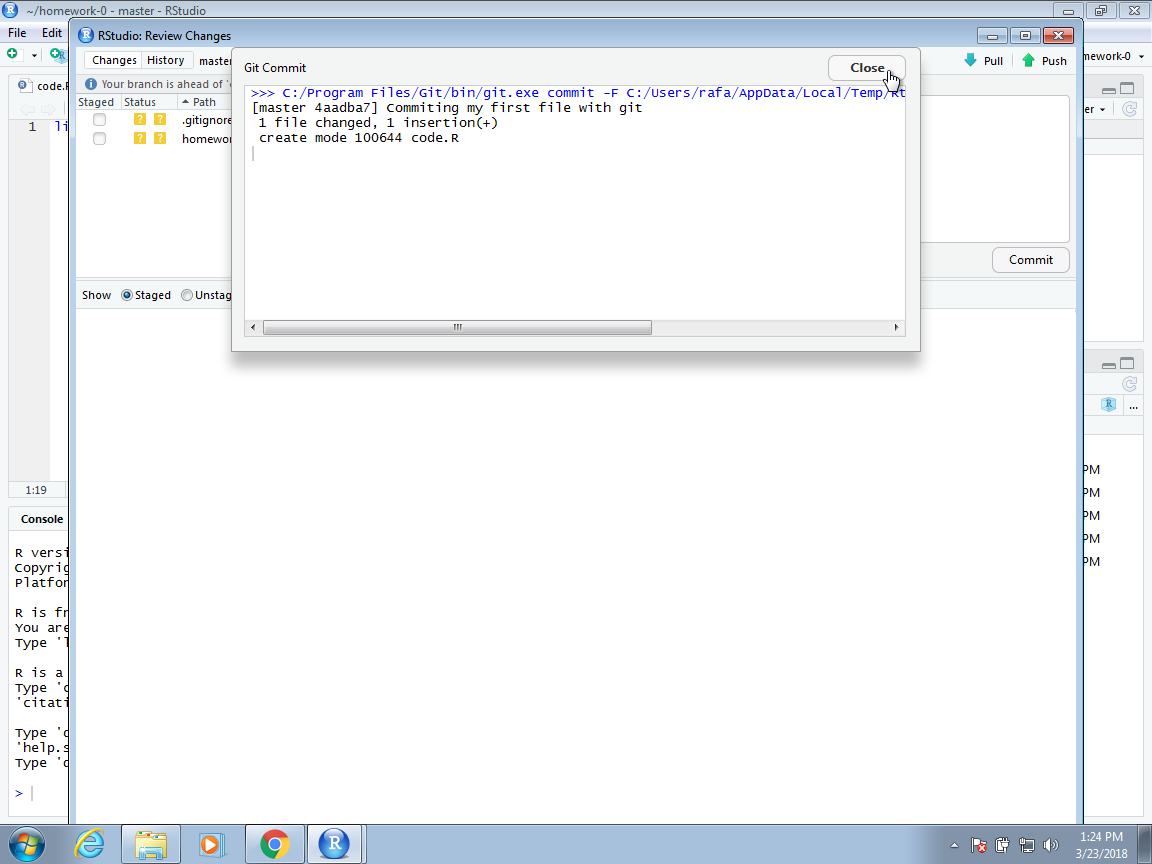Click the console prompt input line
The image size is (1152, 864).
tap(41, 793)
